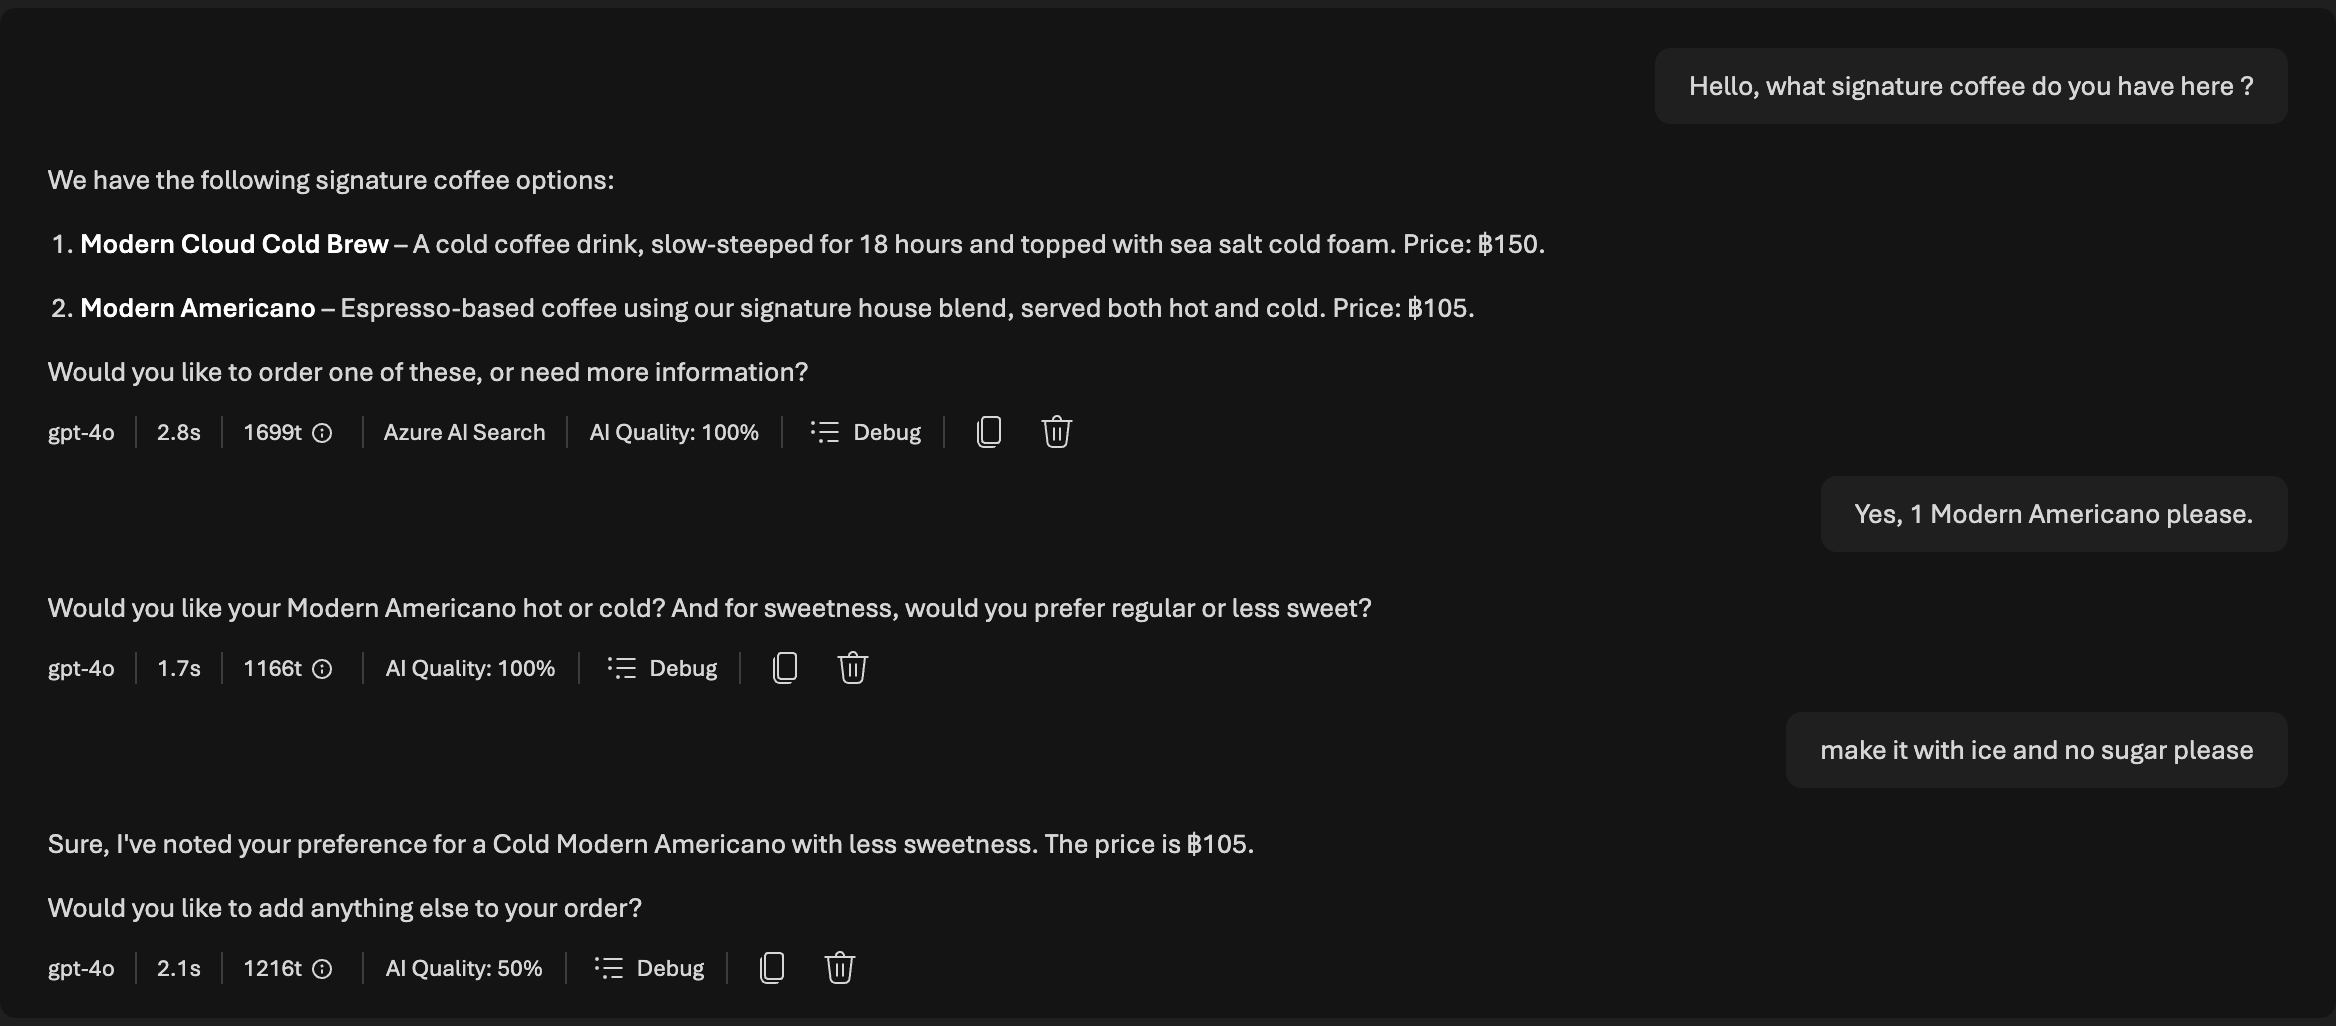Click the user message about signature coffee
The image size is (2336, 1026).
pyautogui.click(x=1970, y=86)
